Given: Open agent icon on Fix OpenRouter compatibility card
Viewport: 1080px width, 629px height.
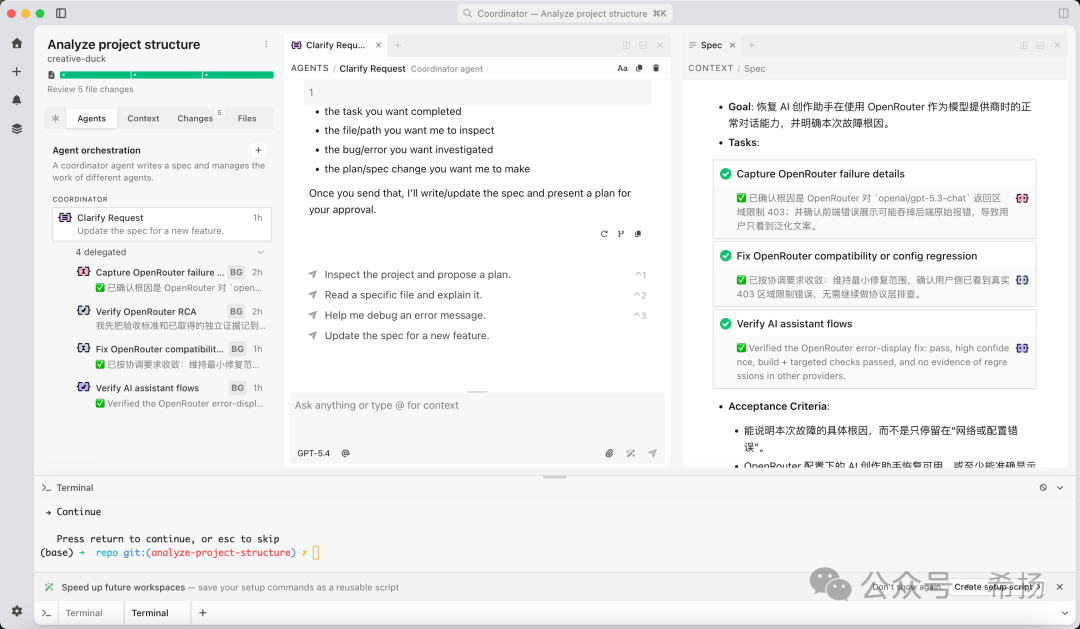Looking at the screenshot, I should [x=1022, y=280].
